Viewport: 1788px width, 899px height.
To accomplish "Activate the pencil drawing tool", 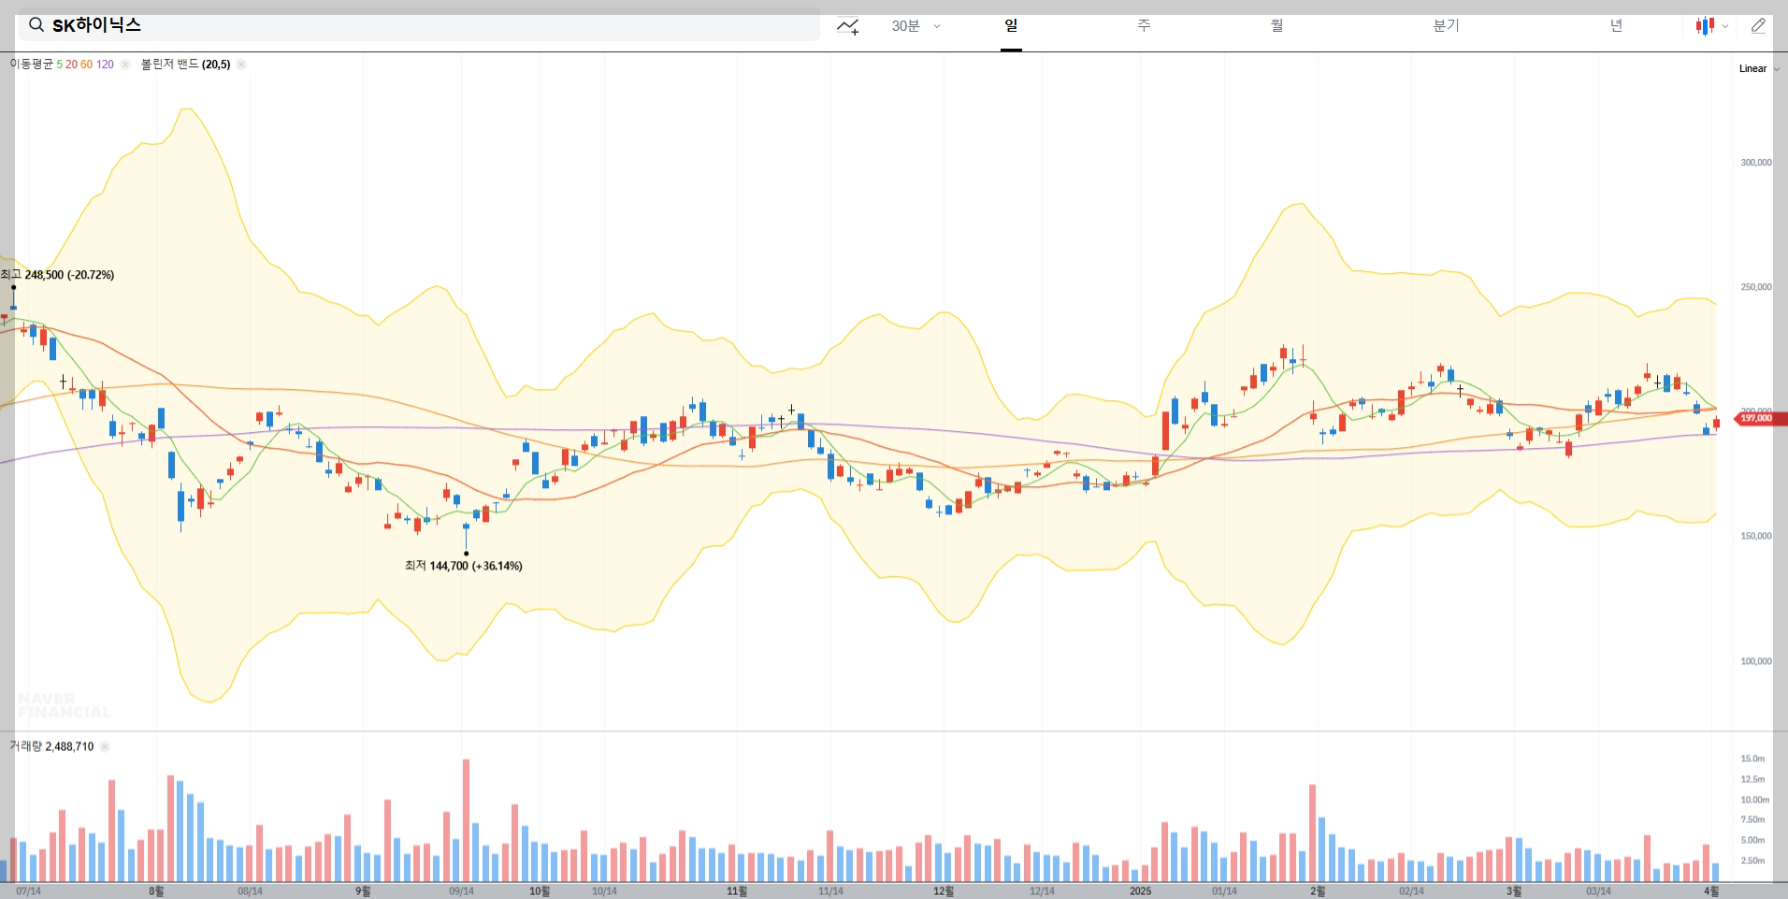I will point(1758,26).
